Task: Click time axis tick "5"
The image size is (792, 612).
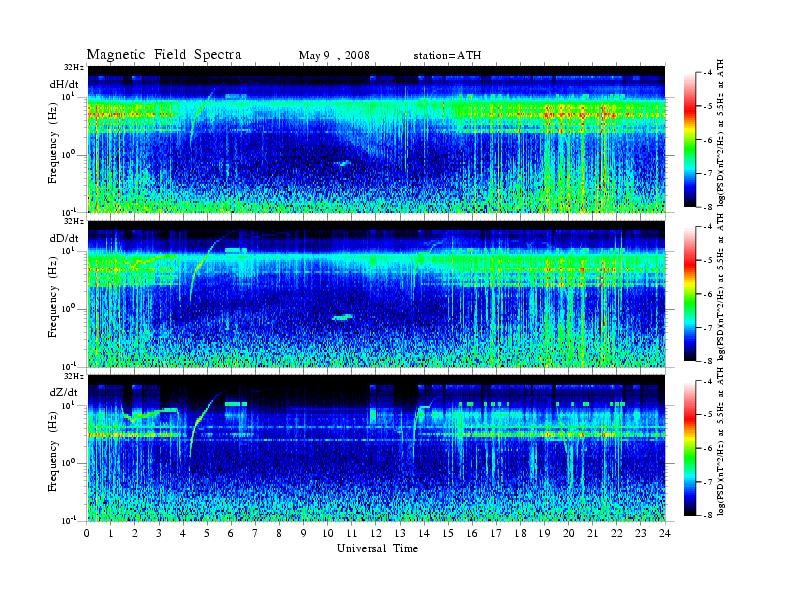Action: tap(207, 533)
